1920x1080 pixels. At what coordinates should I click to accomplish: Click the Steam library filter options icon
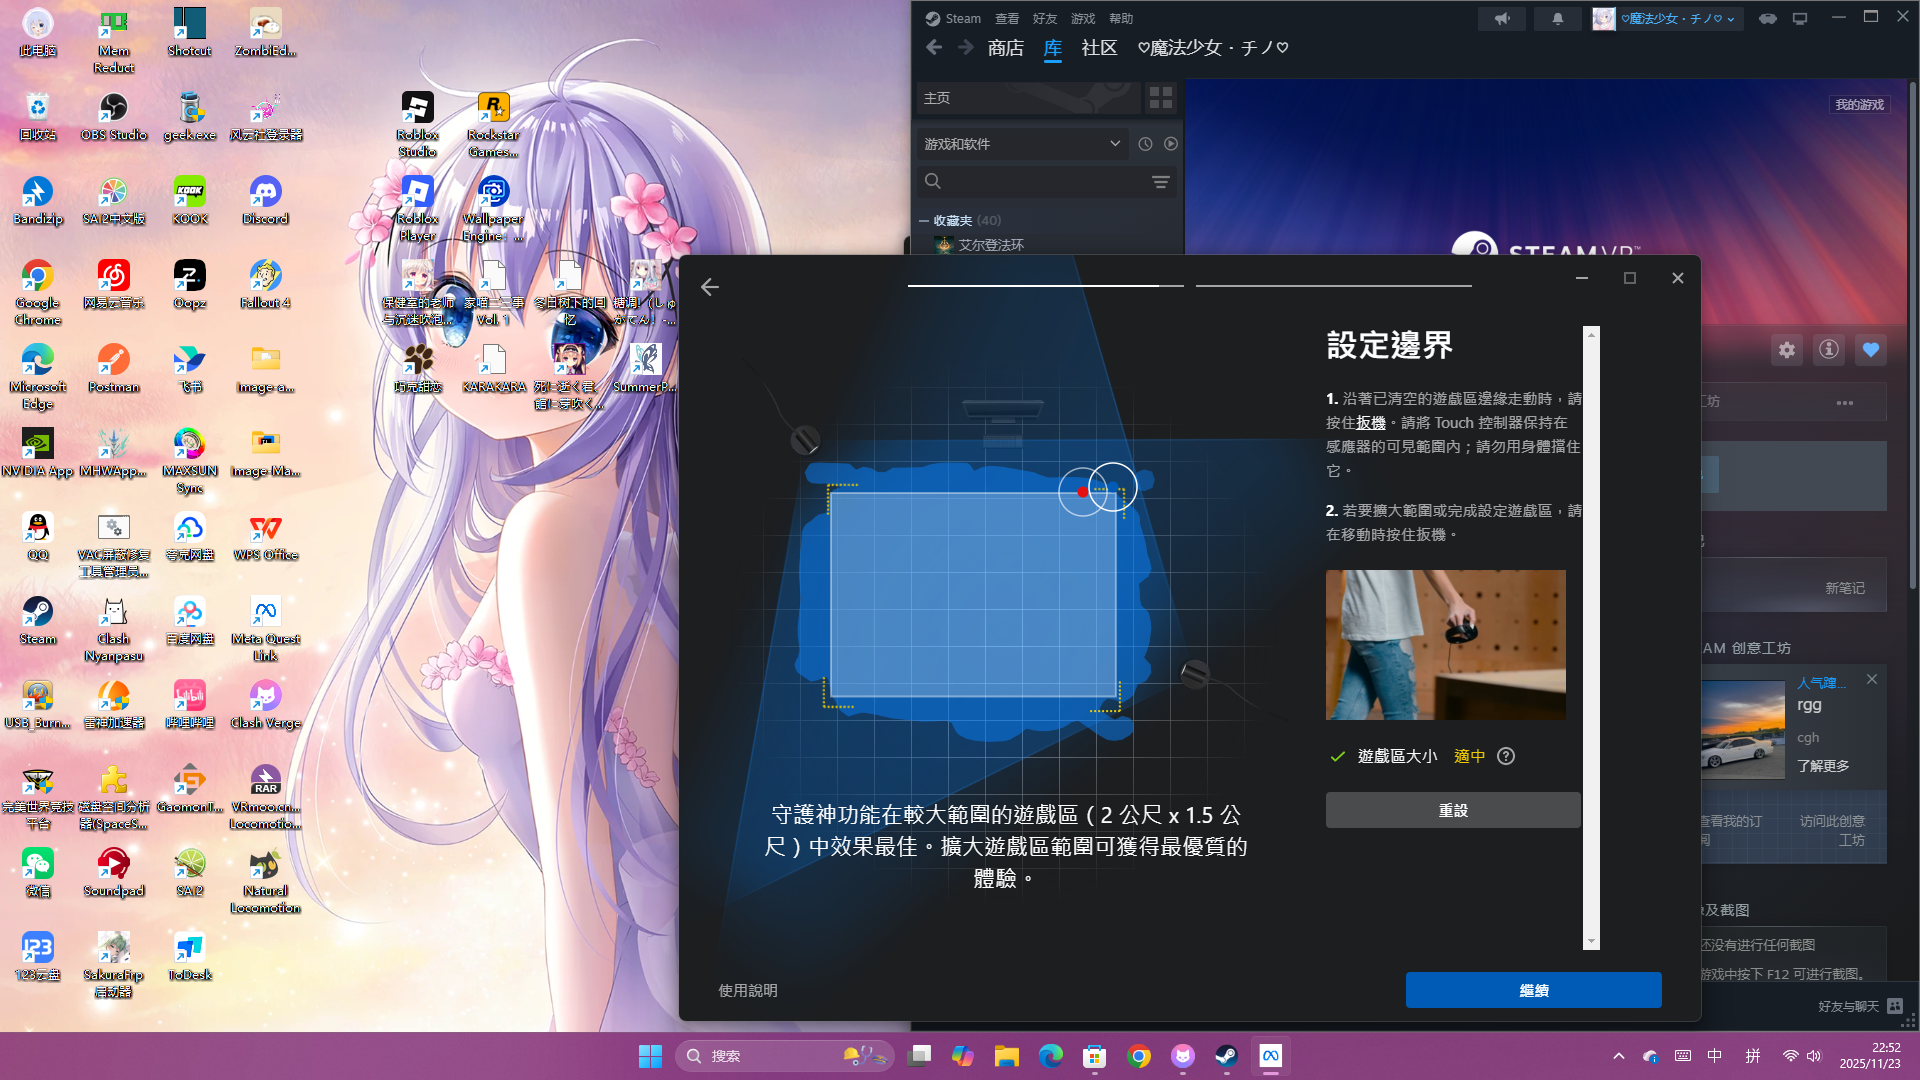[1160, 182]
